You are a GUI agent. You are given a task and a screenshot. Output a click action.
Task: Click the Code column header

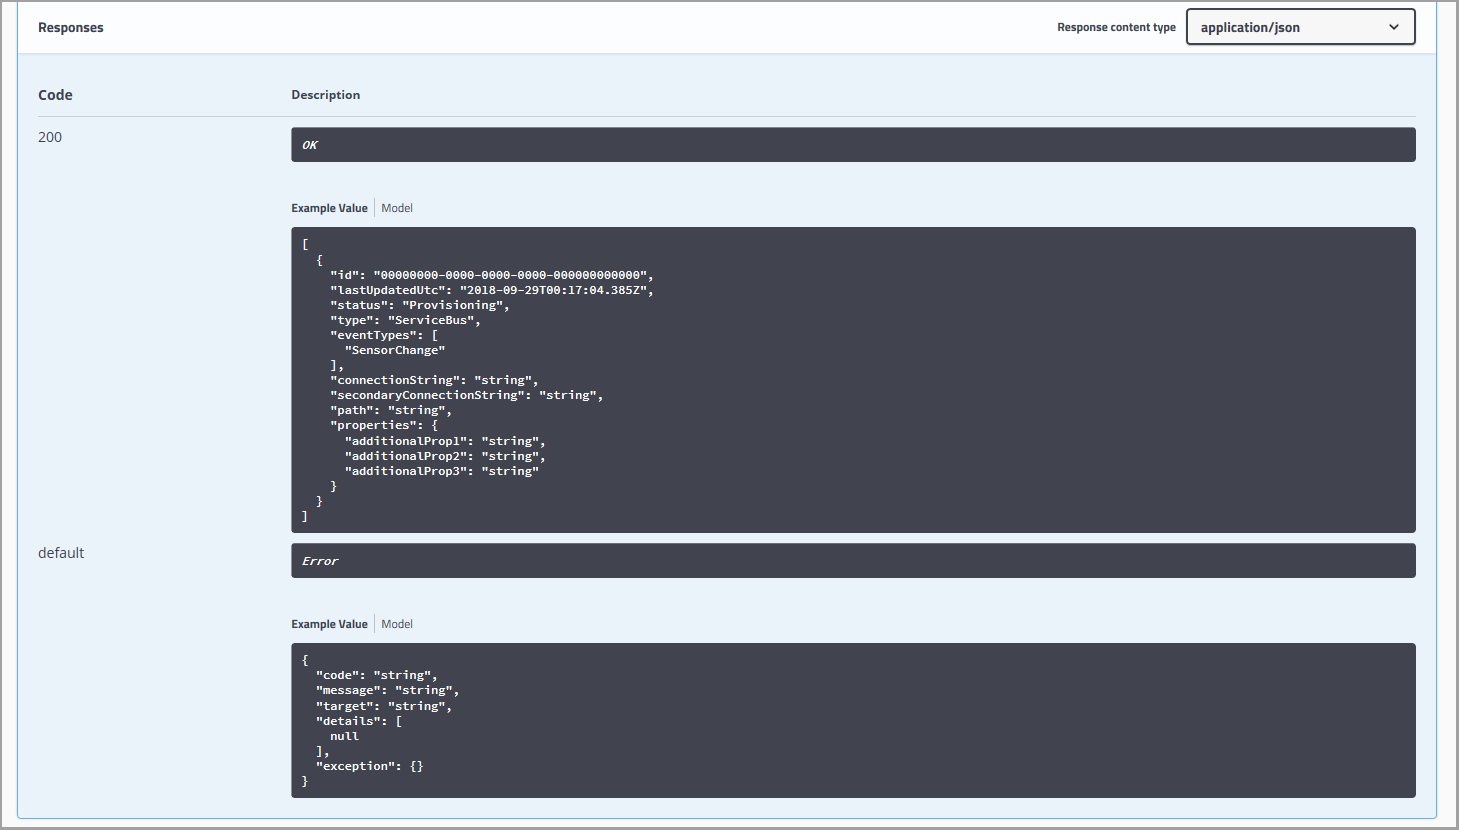[55, 95]
